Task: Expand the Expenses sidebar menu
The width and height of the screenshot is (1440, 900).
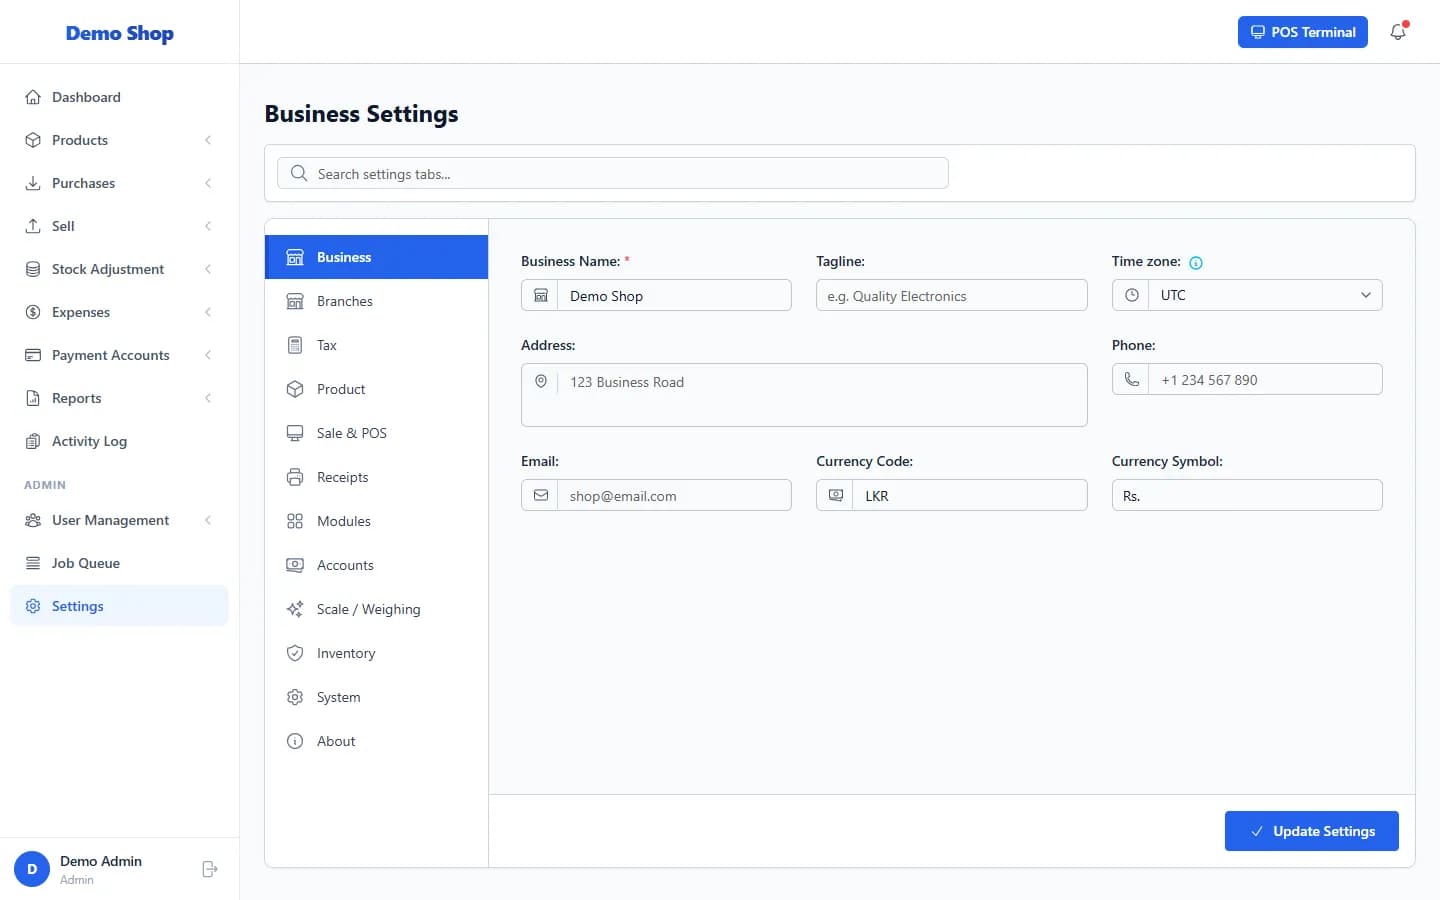Action: (119, 312)
